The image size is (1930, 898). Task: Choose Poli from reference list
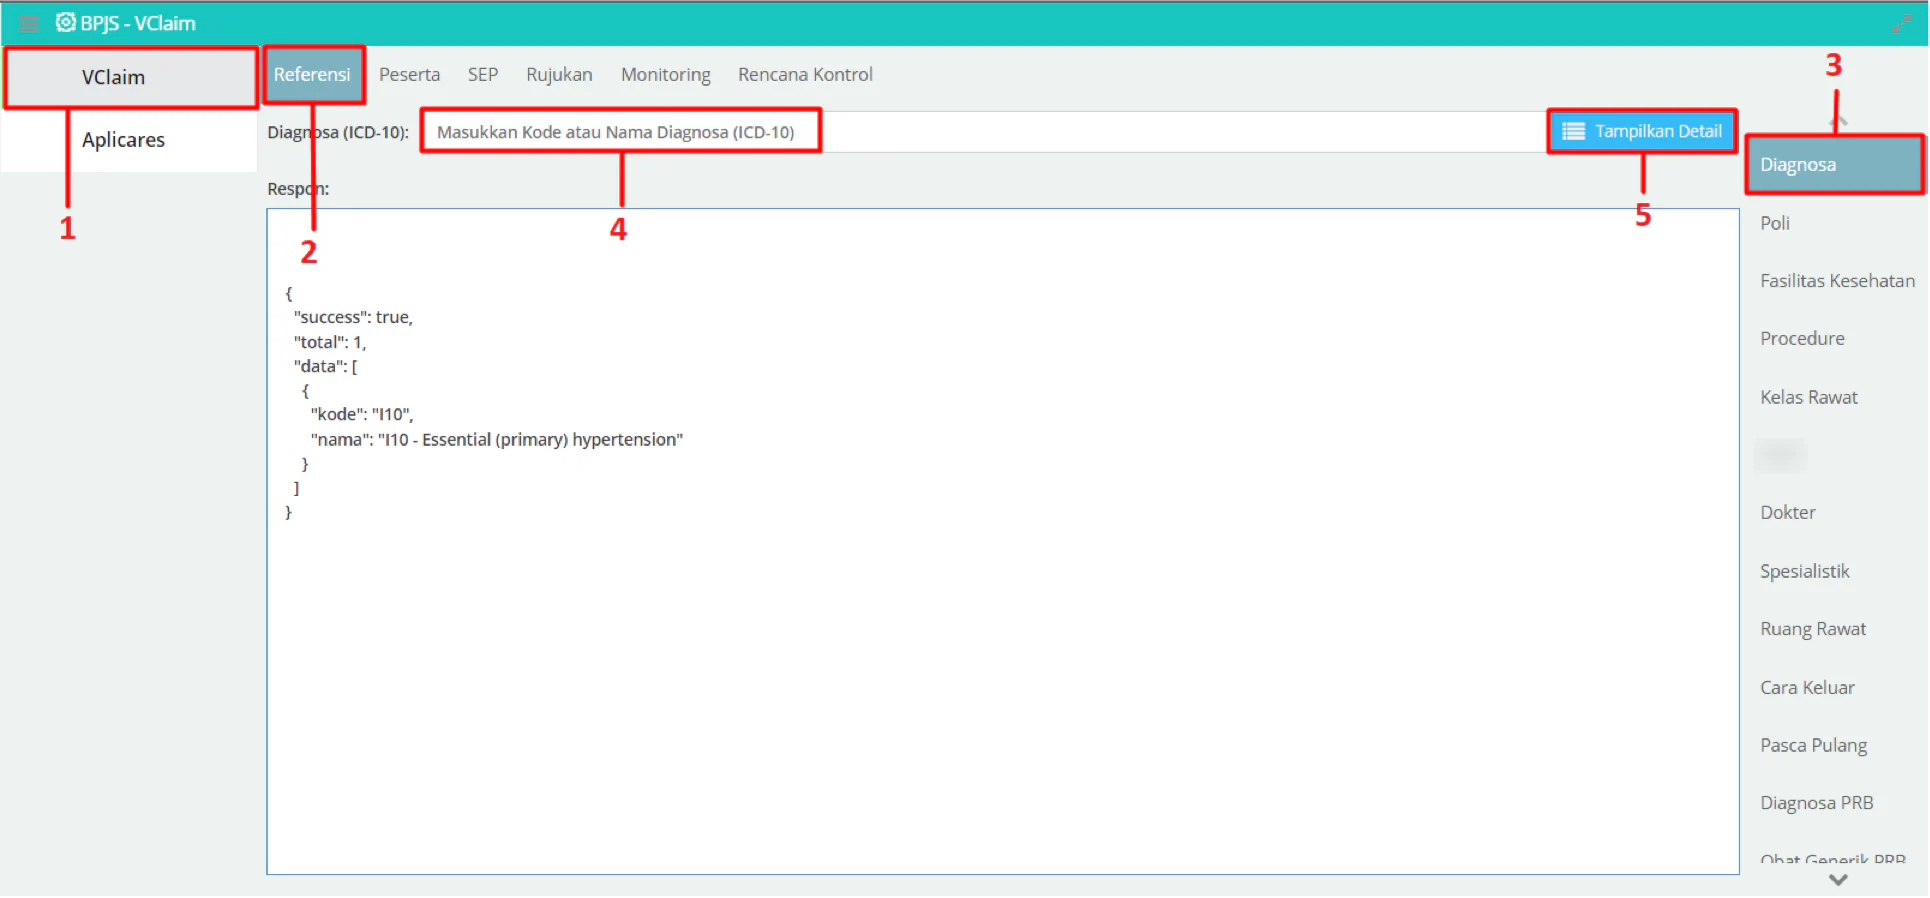[1775, 223]
